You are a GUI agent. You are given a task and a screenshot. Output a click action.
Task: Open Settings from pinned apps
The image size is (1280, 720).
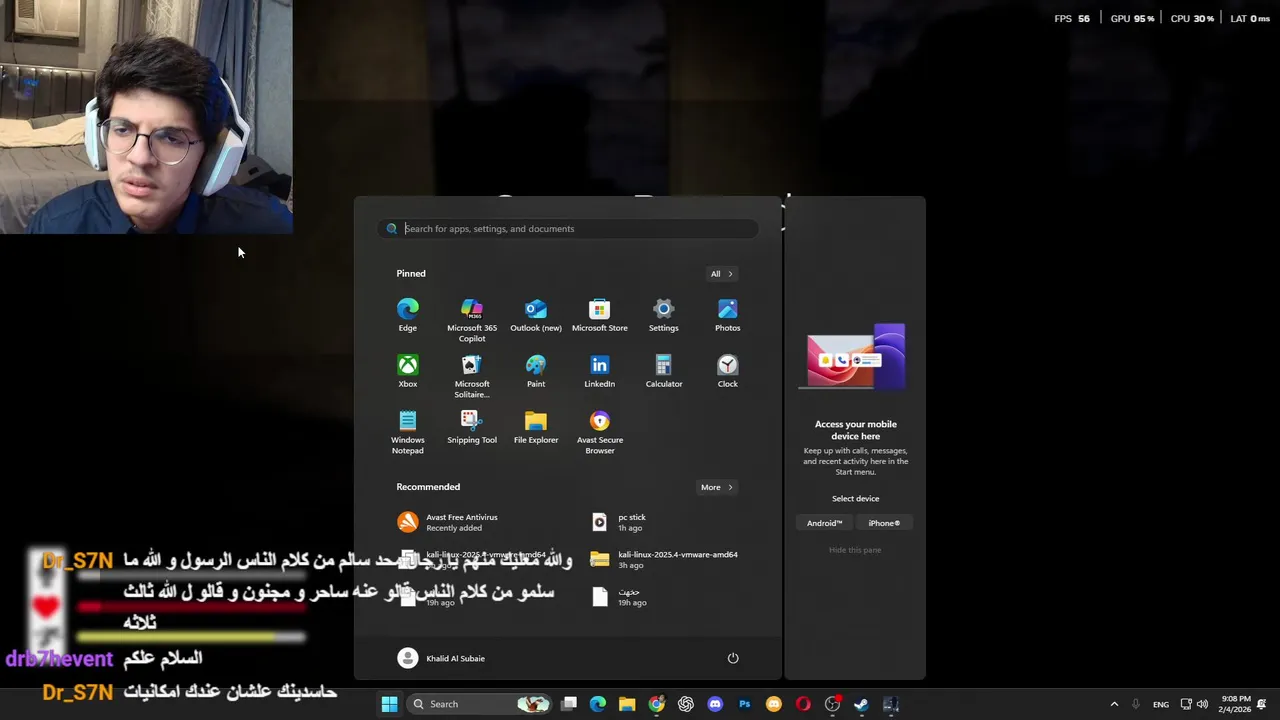664,315
